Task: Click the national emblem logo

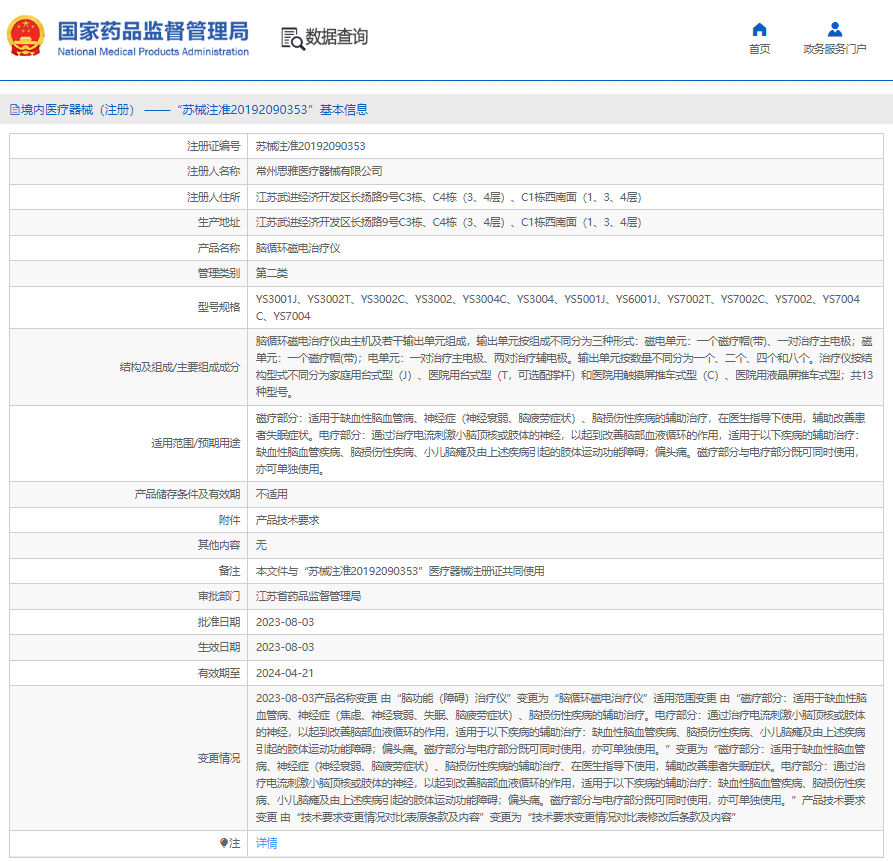Action: click(x=26, y=36)
